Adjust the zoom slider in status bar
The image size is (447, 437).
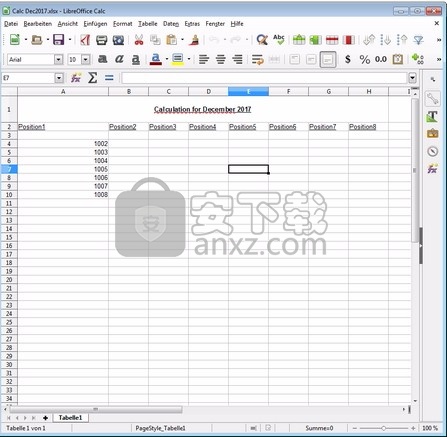384,428
